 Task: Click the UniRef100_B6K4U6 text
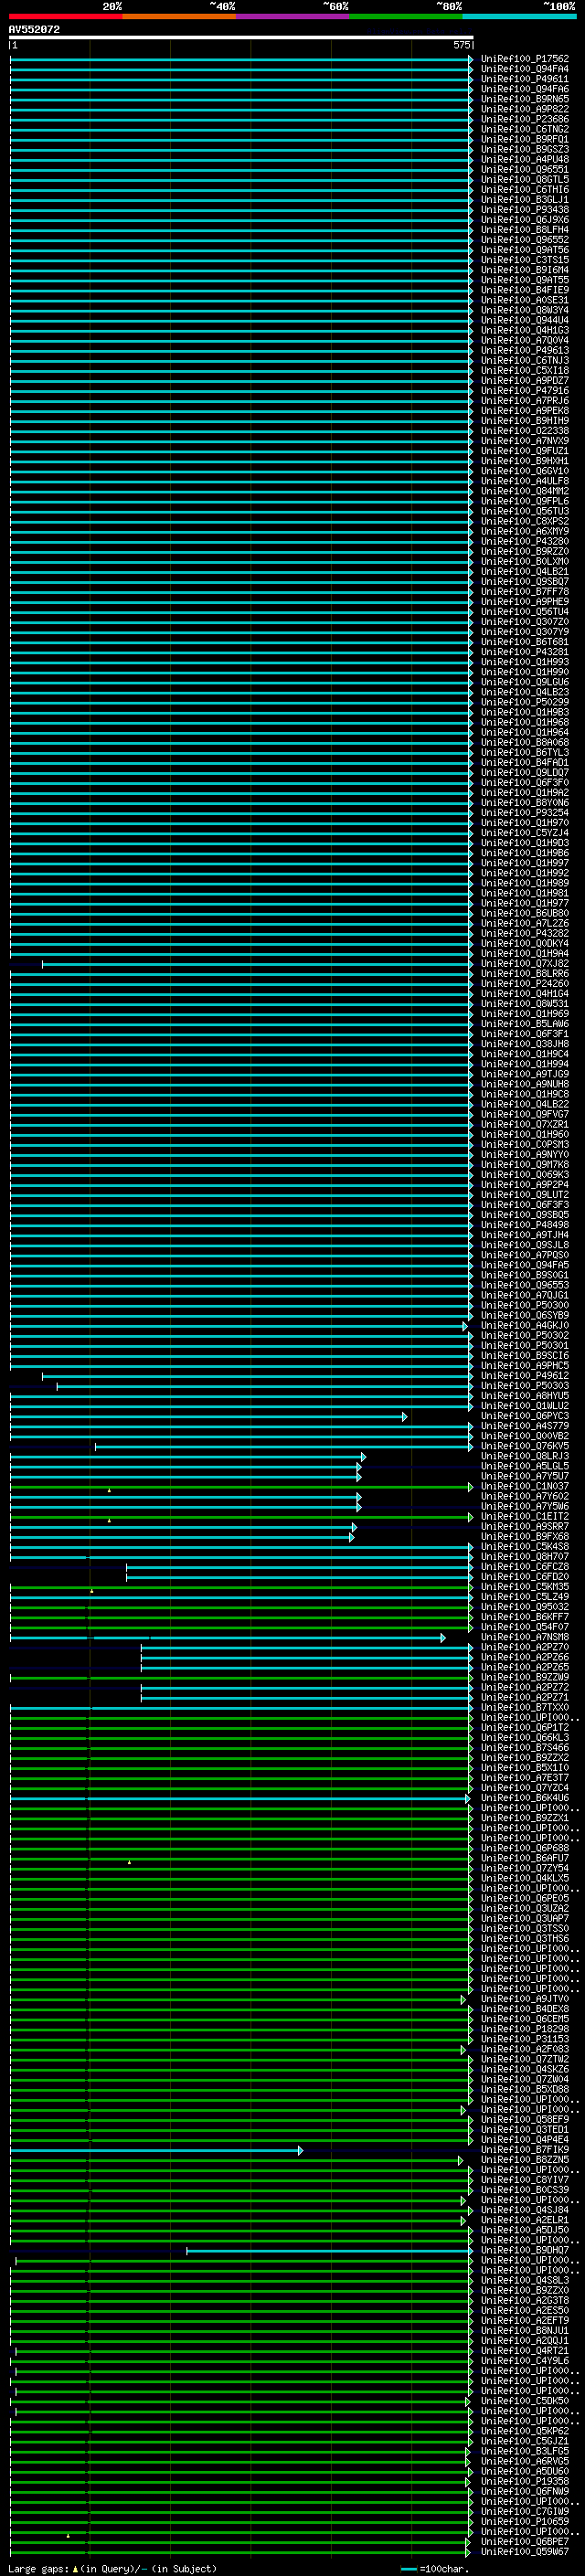(525, 1798)
